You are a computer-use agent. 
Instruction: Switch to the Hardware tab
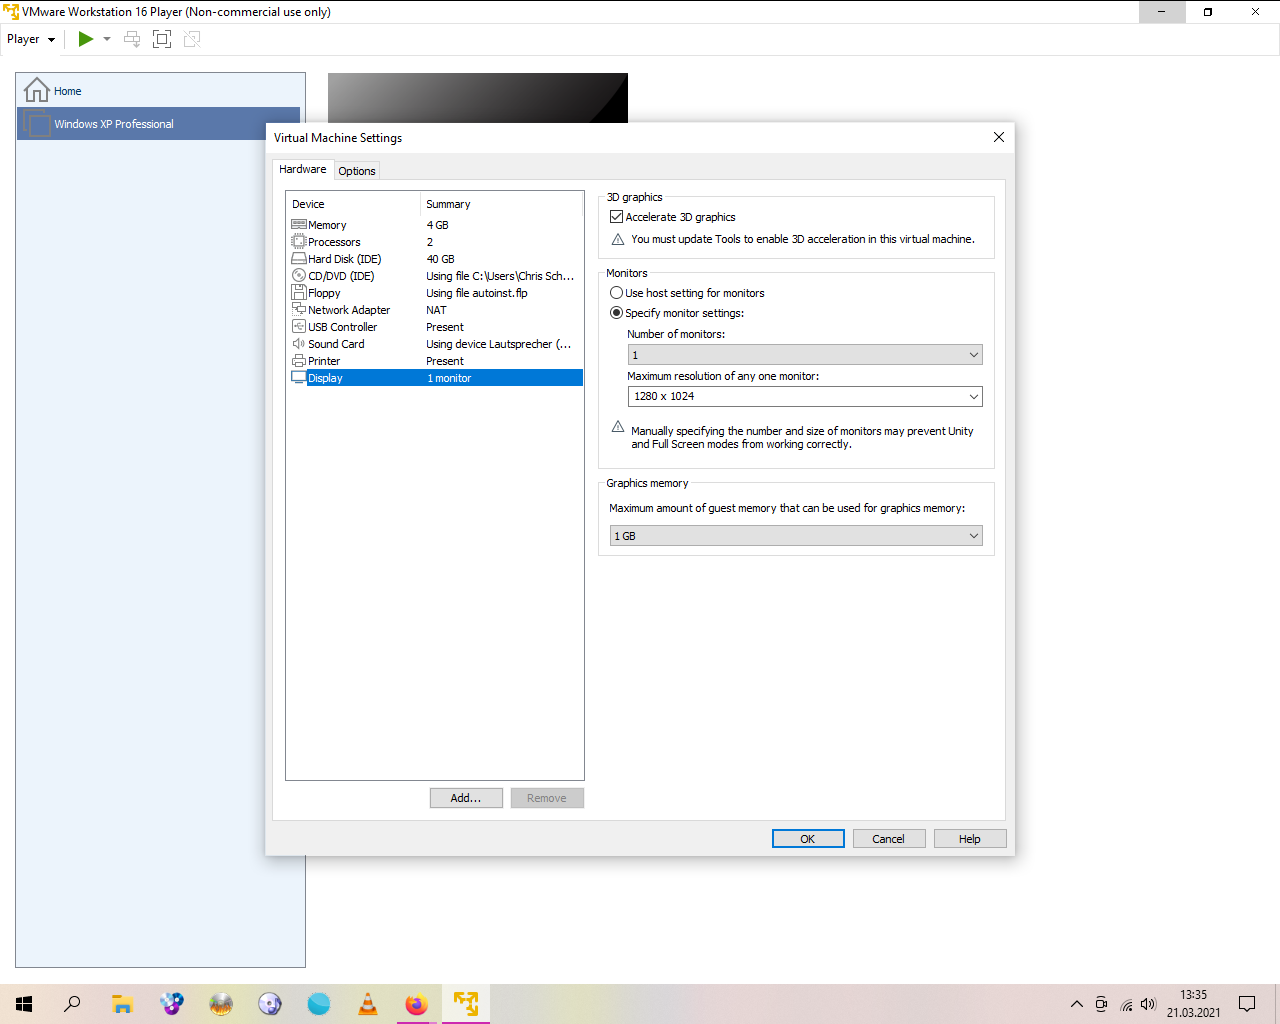(x=302, y=170)
